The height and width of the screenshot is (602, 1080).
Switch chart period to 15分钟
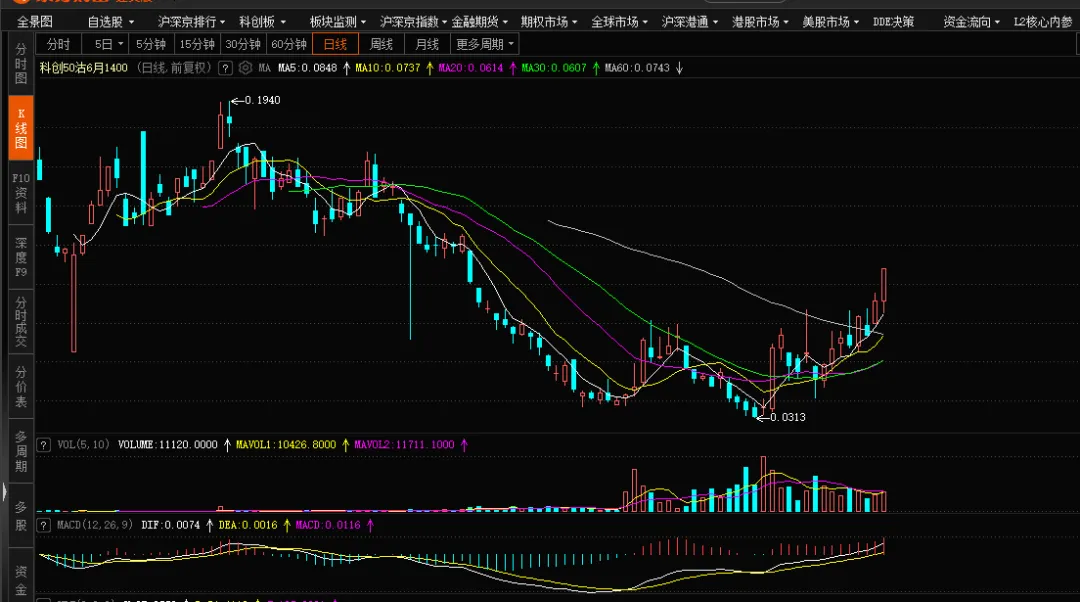(197, 44)
